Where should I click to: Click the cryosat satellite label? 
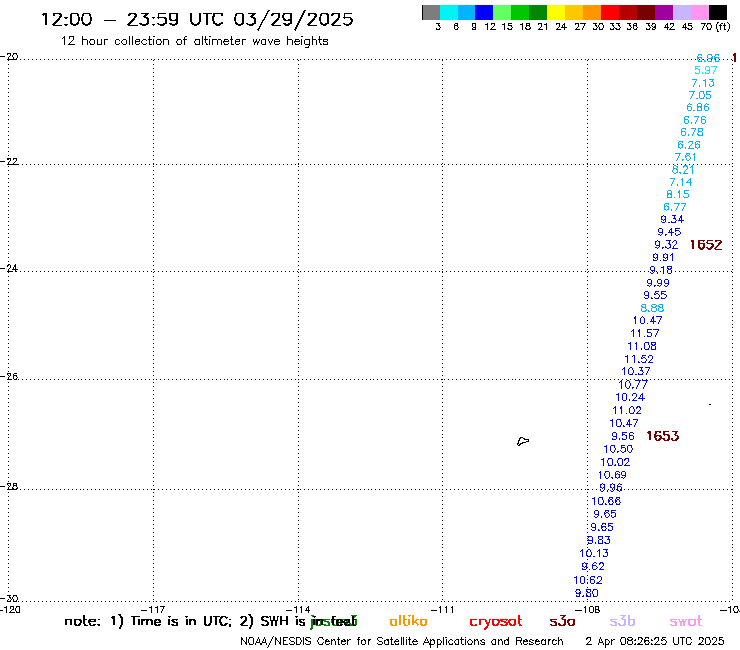pos(496,622)
